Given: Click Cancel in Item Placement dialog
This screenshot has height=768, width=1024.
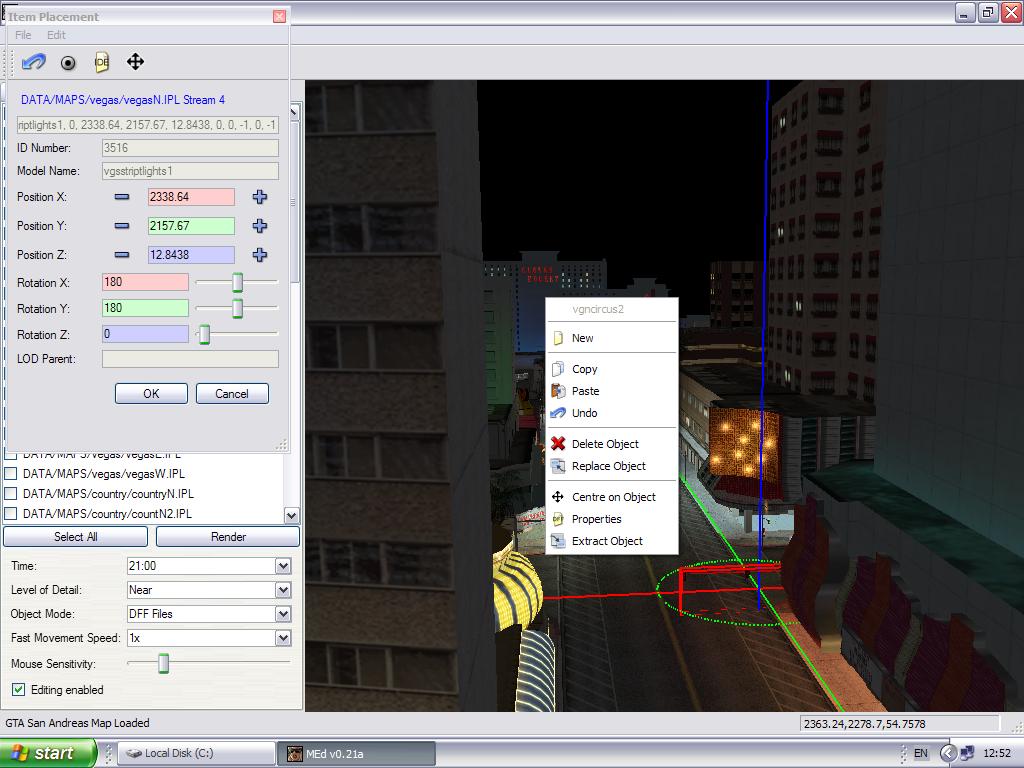Looking at the screenshot, I should click(232, 394).
